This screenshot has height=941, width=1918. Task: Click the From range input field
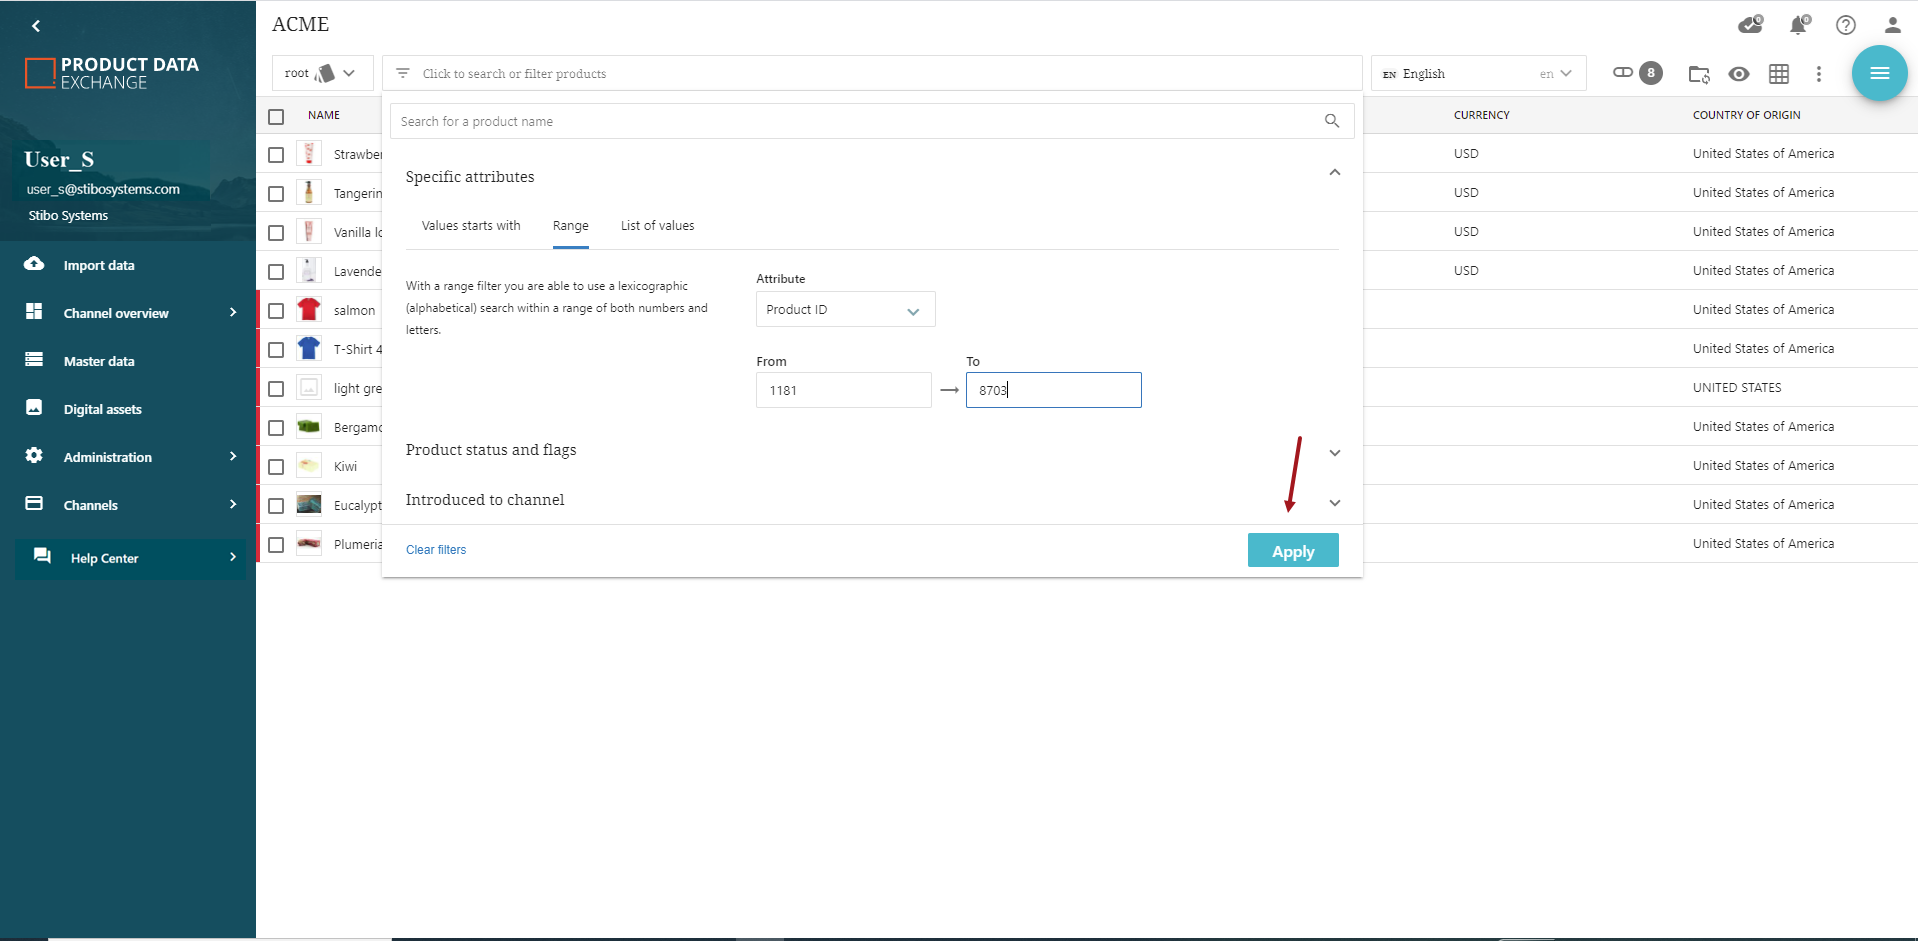[843, 391]
